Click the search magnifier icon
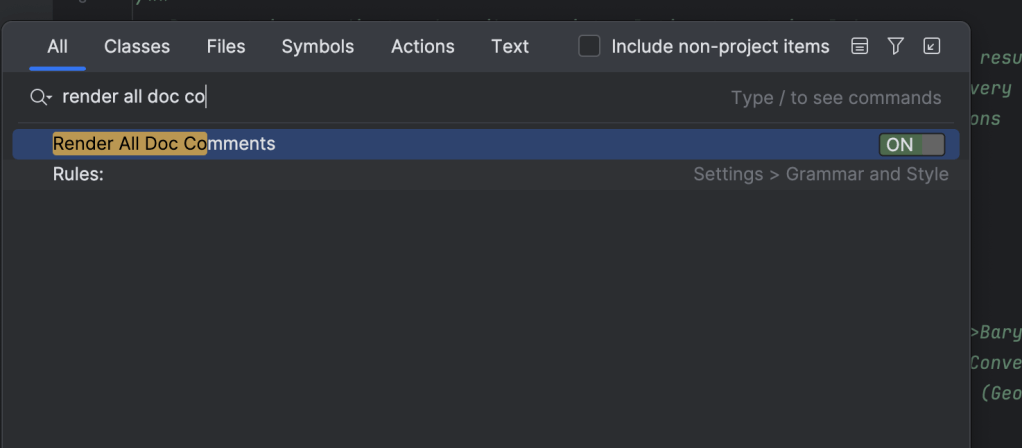This screenshot has width=1022, height=448. pos(37,97)
